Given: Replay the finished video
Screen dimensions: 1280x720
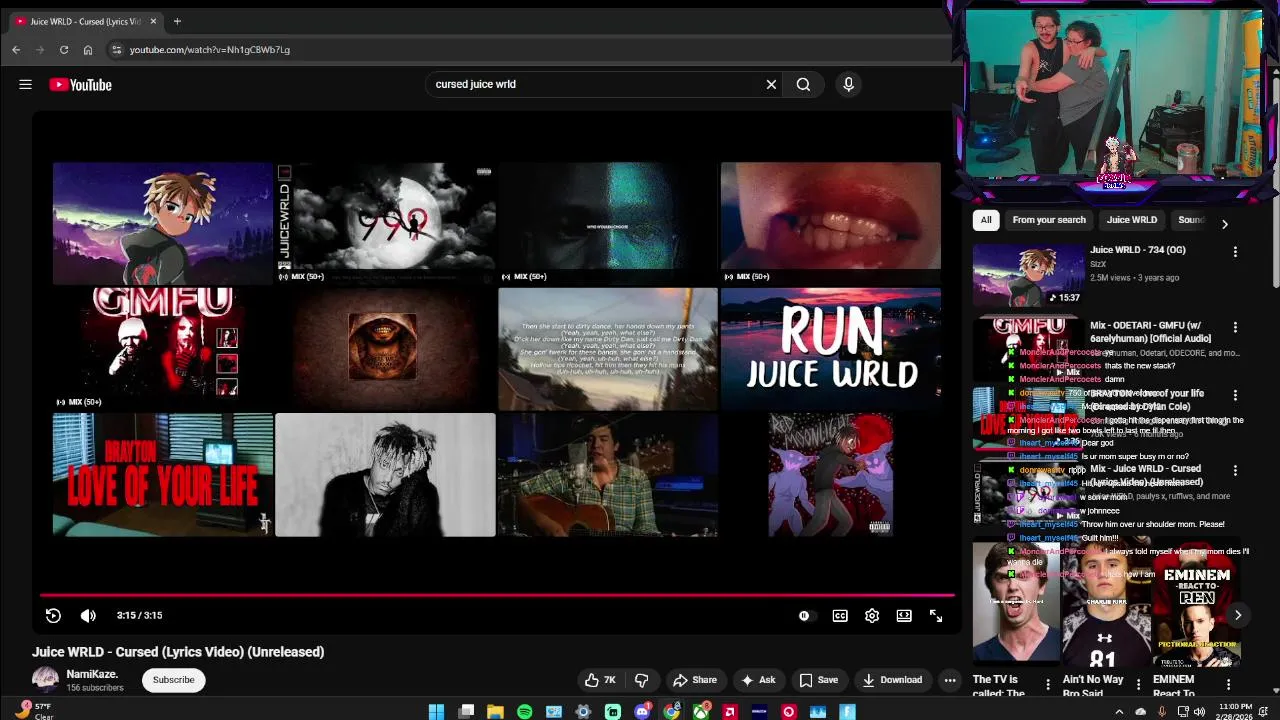Looking at the screenshot, I should [53, 616].
